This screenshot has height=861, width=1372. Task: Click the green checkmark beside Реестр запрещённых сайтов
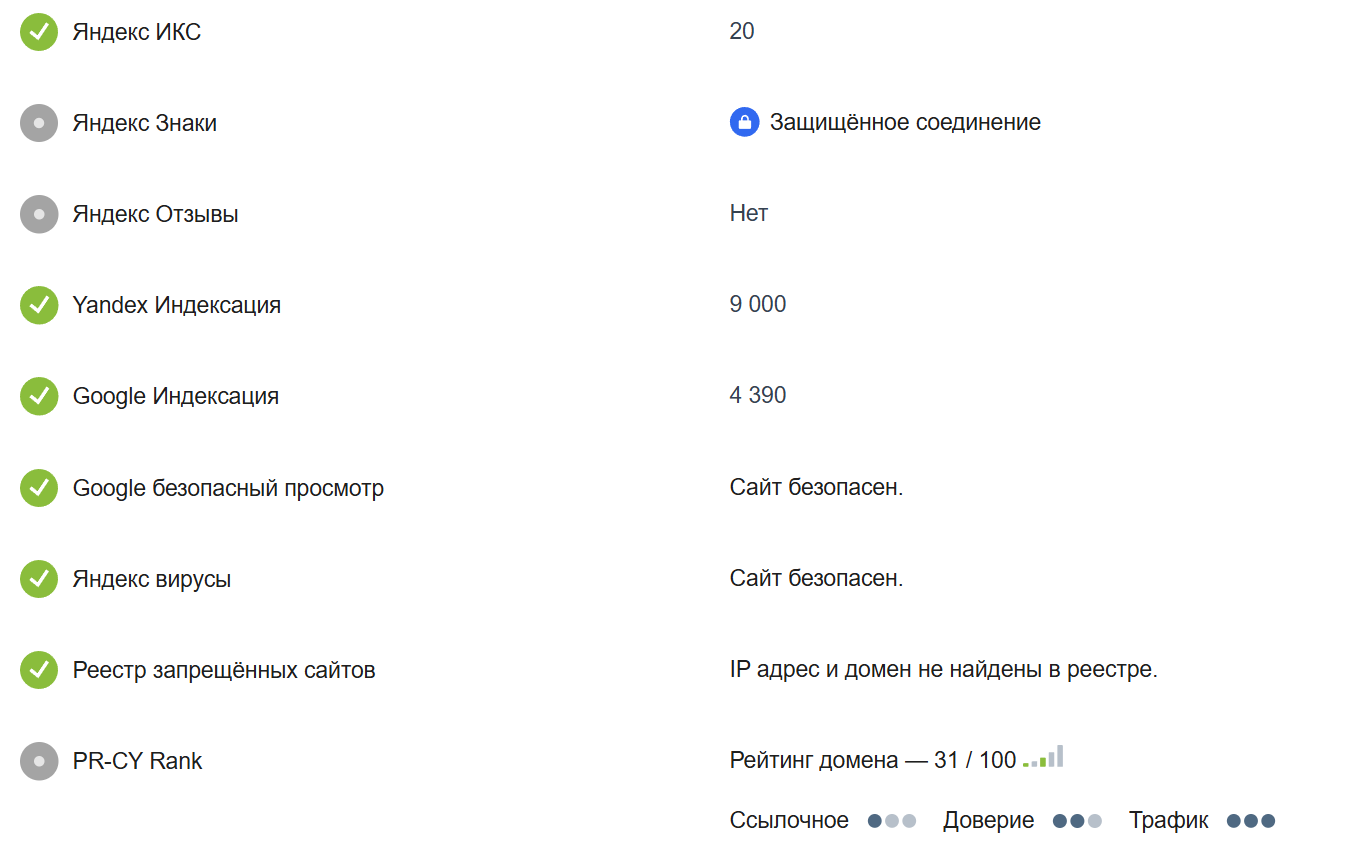click(39, 670)
